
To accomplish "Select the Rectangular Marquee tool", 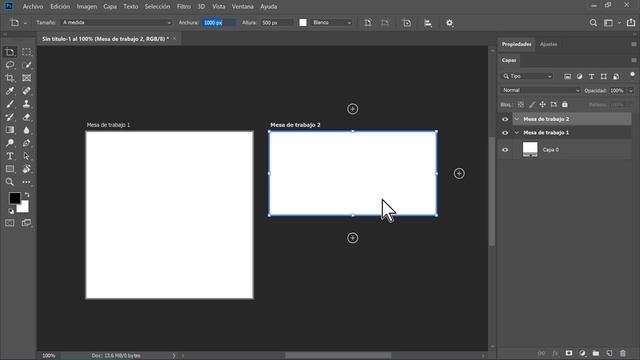I will [x=27, y=52].
